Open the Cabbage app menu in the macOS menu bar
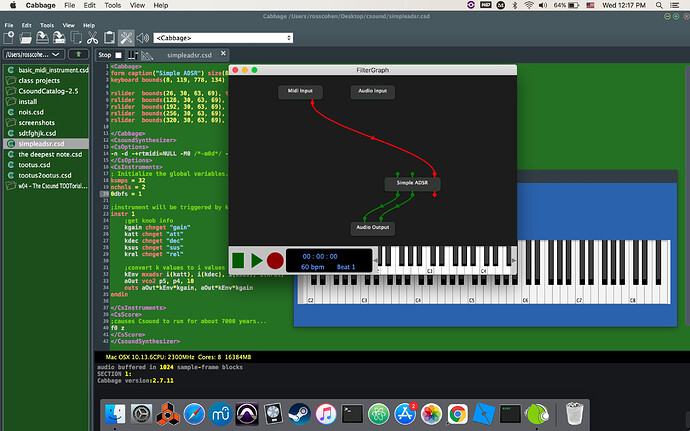This screenshot has width=690, height=431. tap(40, 5)
